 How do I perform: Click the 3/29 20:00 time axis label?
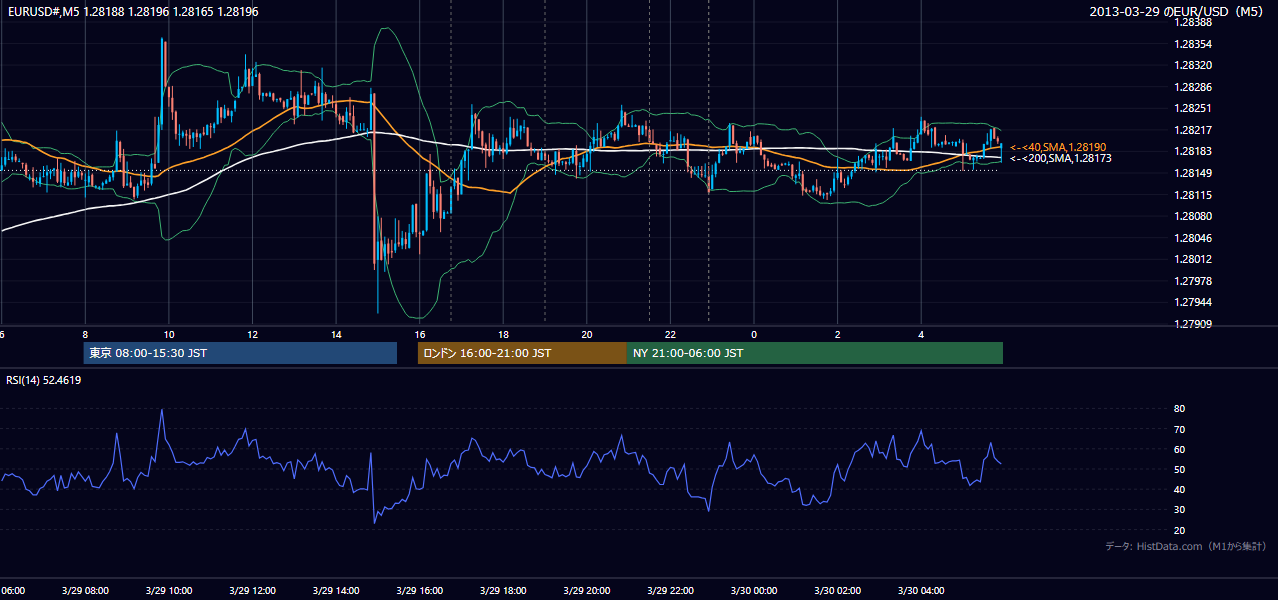coord(587,591)
